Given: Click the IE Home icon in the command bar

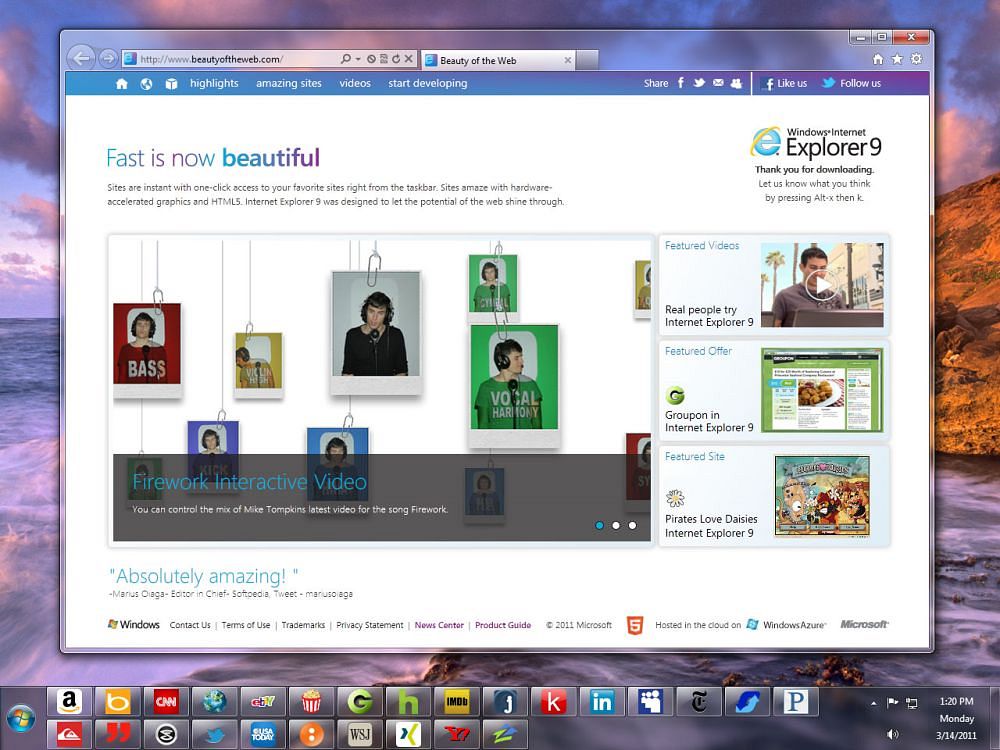Looking at the screenshot, I should click(x=878, y=59).
